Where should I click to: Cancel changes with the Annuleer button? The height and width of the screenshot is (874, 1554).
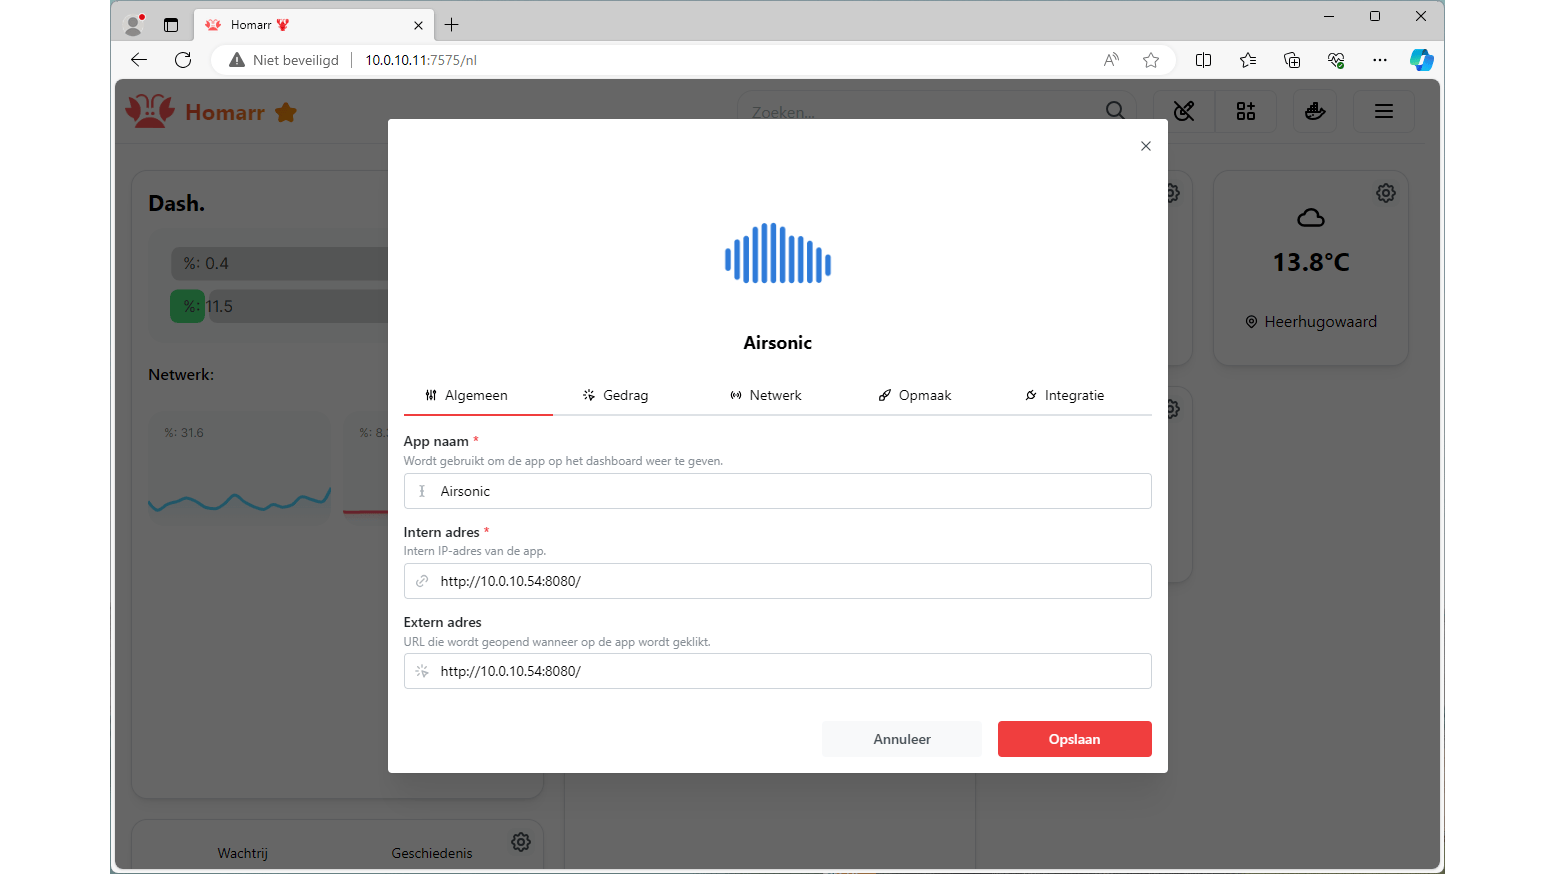point(902,739)
